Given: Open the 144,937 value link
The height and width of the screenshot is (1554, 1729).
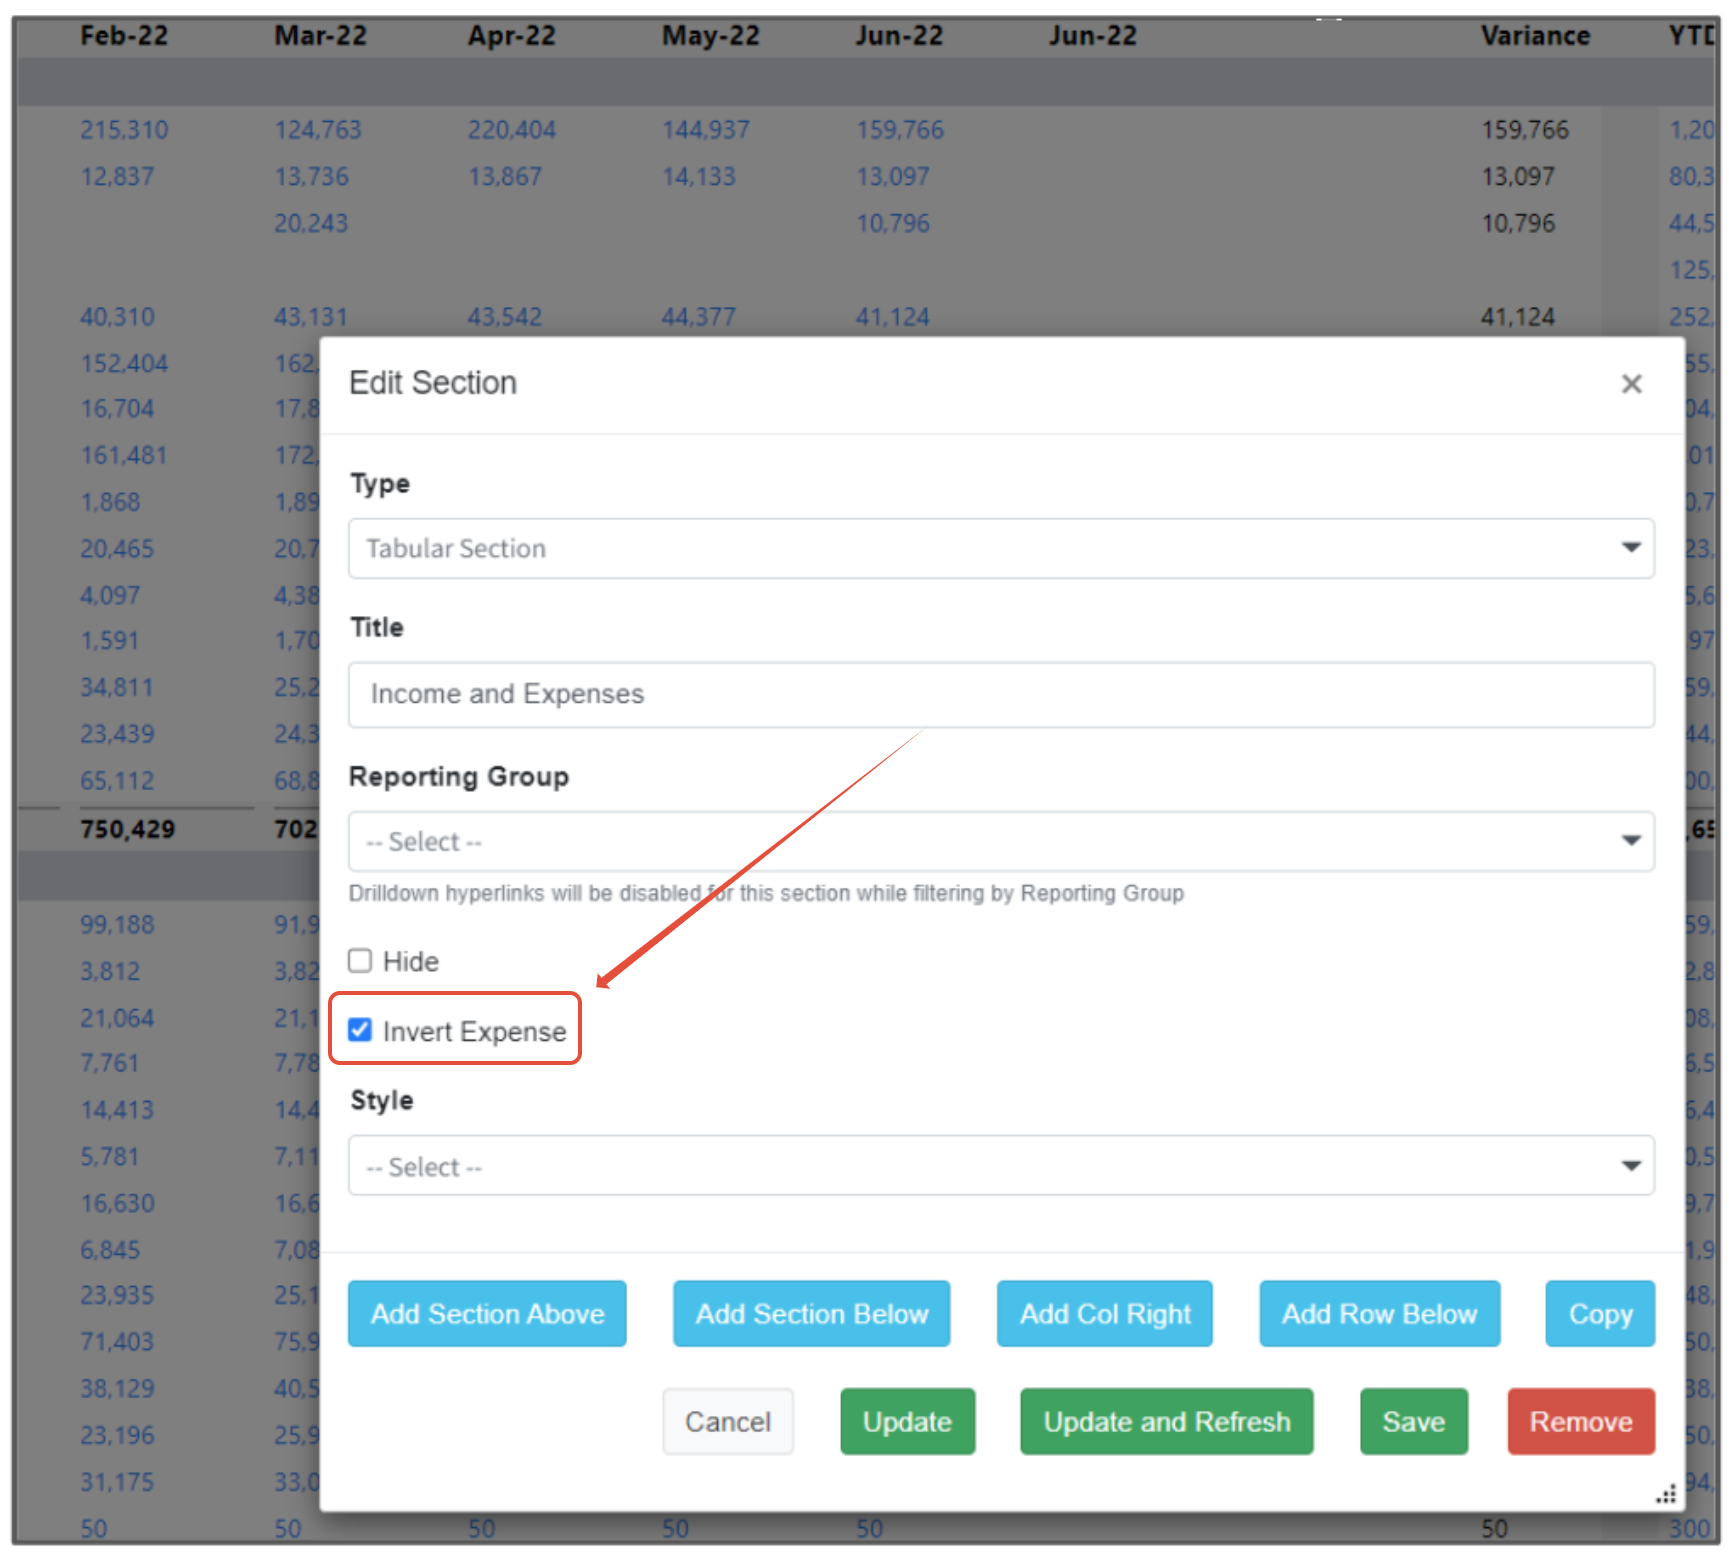Looking at the screenshot, I should click(x=705, y=130).
